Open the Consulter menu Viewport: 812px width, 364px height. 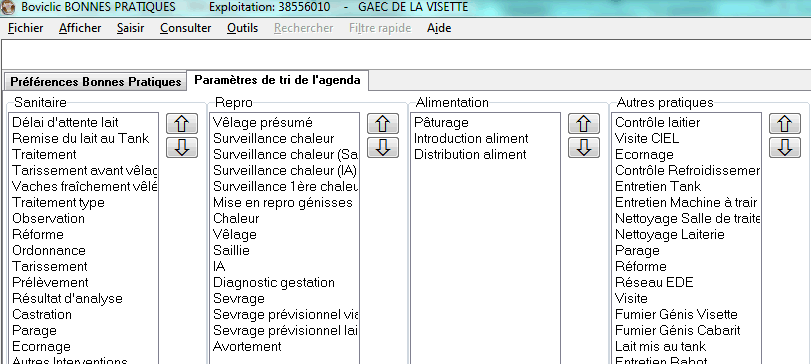(185, 28)
